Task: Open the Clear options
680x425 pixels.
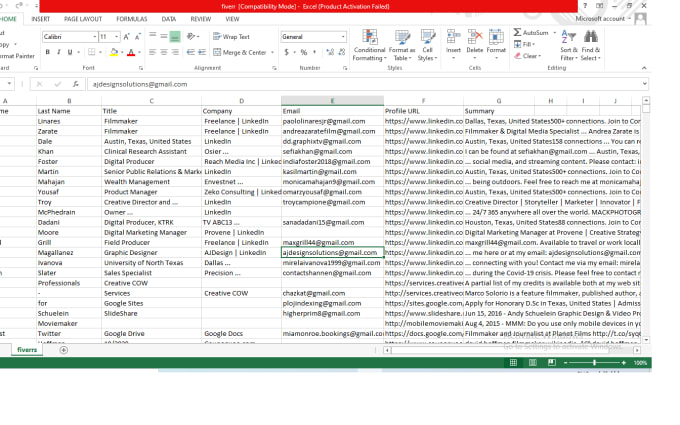Action: 527,56
